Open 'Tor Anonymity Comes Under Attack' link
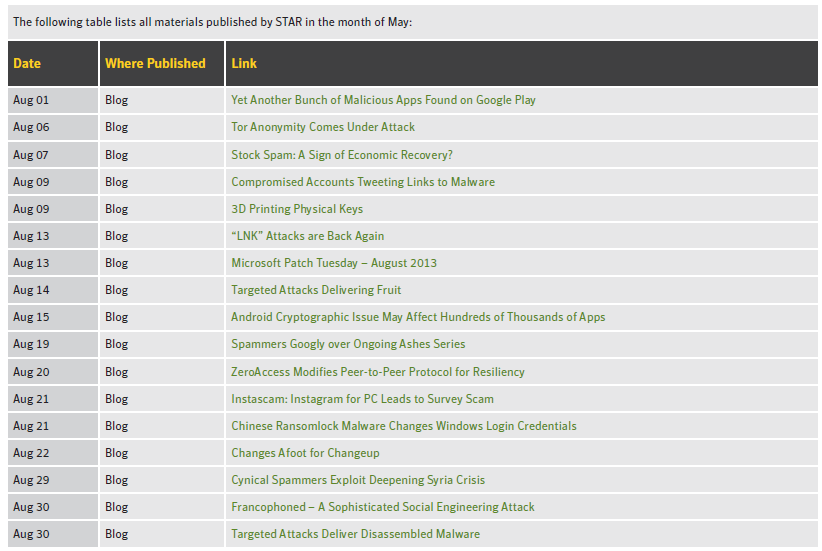 (x=323, y=127)
